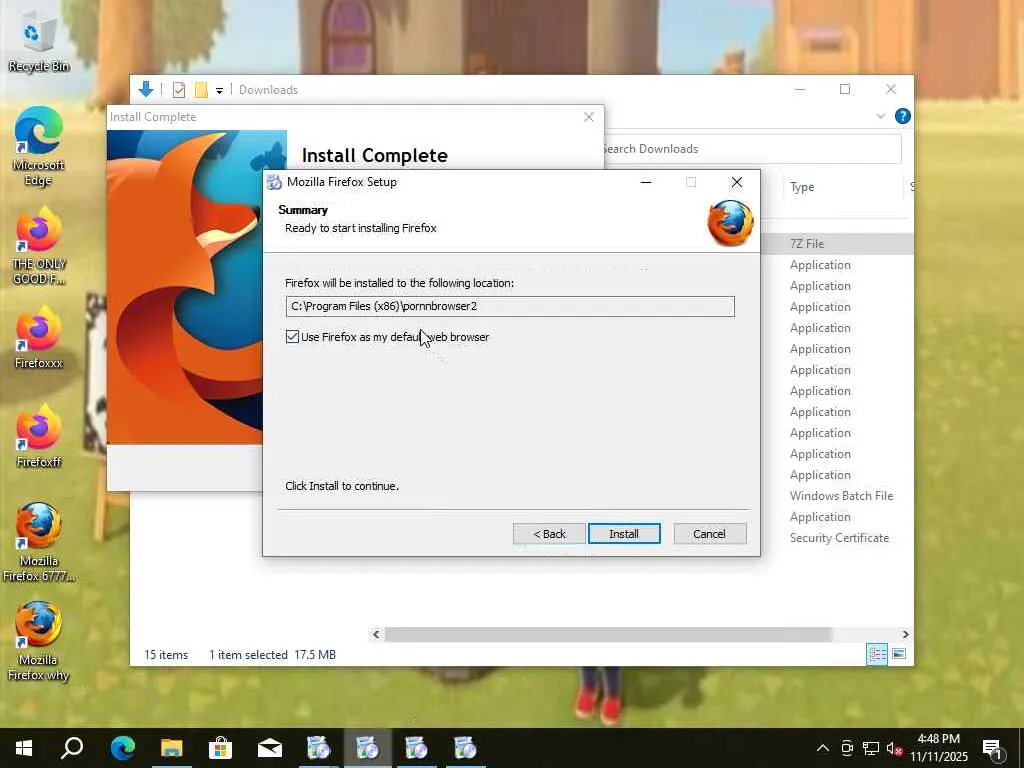
Task: Switch to Details view in Explorer
Action: tap(876, 654)
